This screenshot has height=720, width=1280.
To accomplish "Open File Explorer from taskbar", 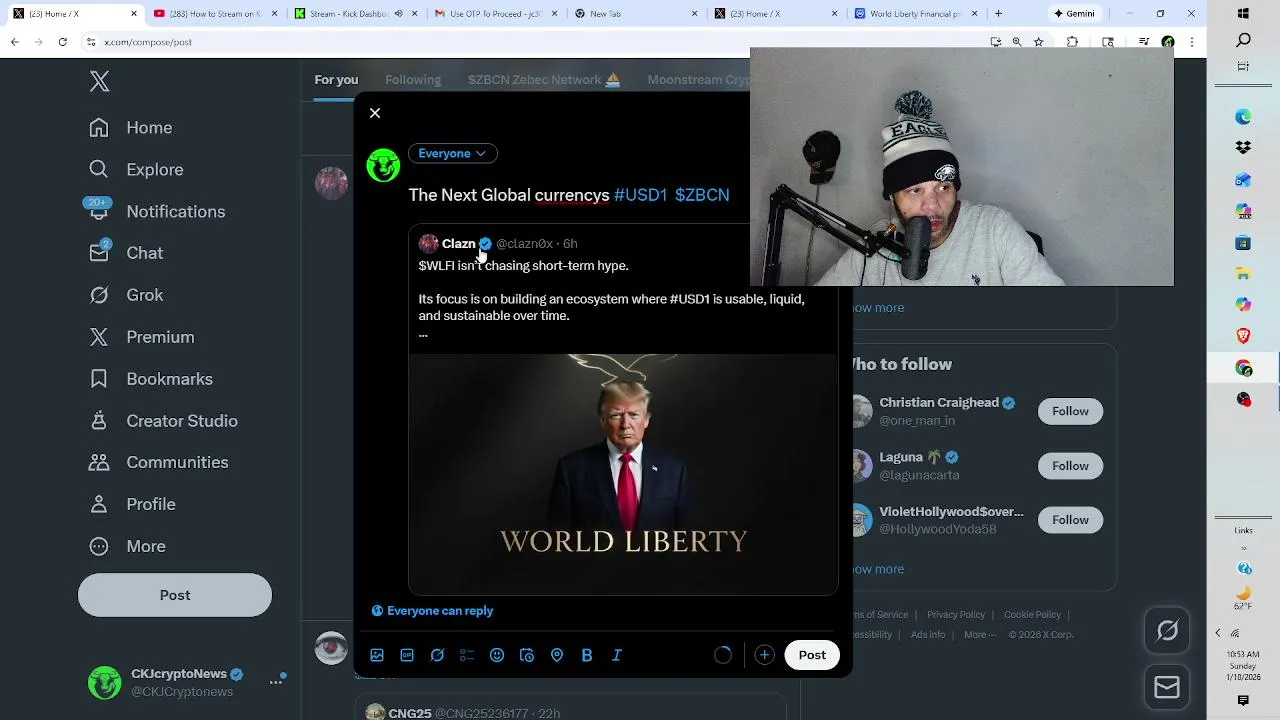I will pyautogui.click(x=1243, y=273).
